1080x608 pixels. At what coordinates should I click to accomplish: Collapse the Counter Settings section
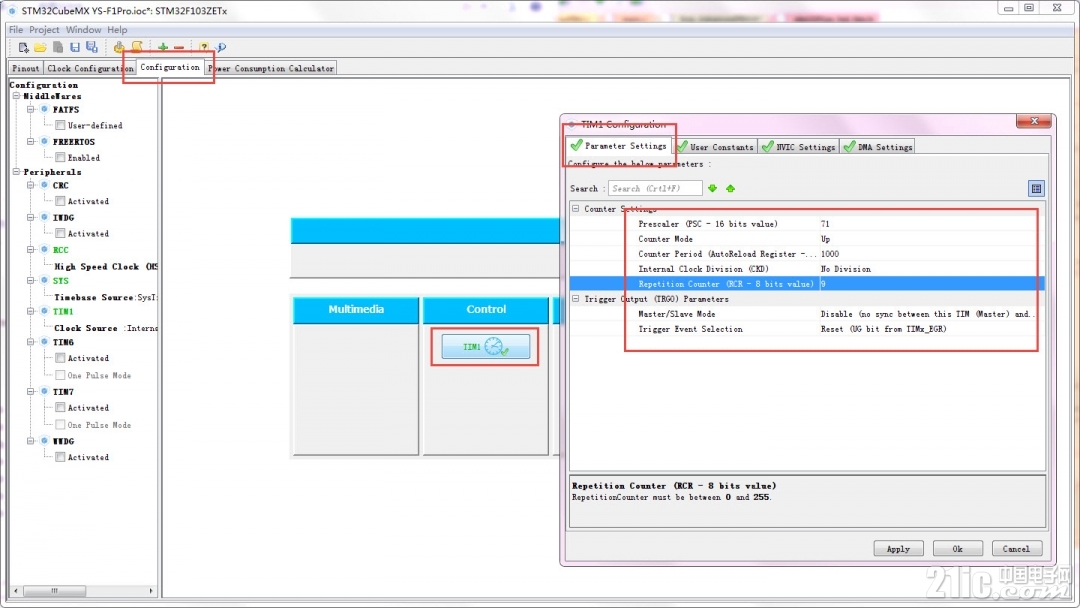[x=576, y=209]
